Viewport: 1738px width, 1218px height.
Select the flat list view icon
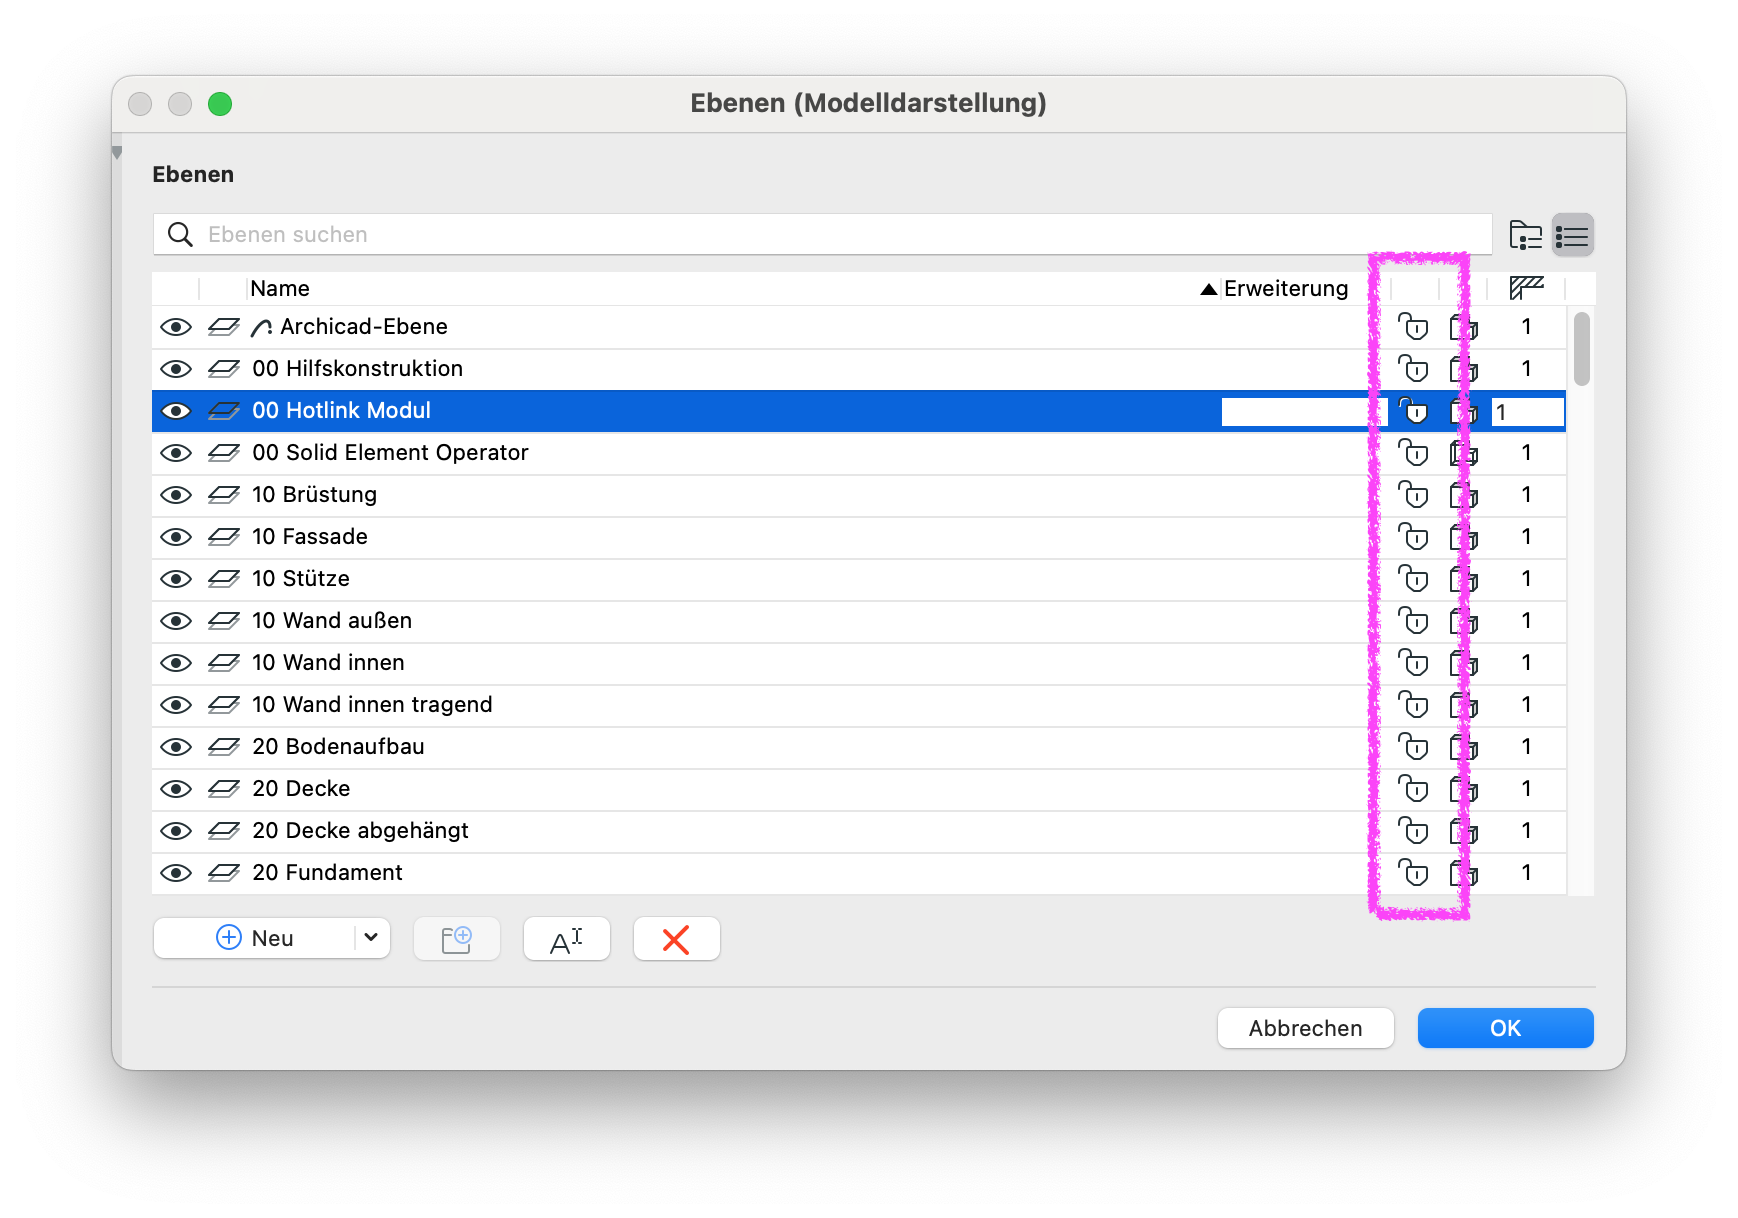point(1572,235)
